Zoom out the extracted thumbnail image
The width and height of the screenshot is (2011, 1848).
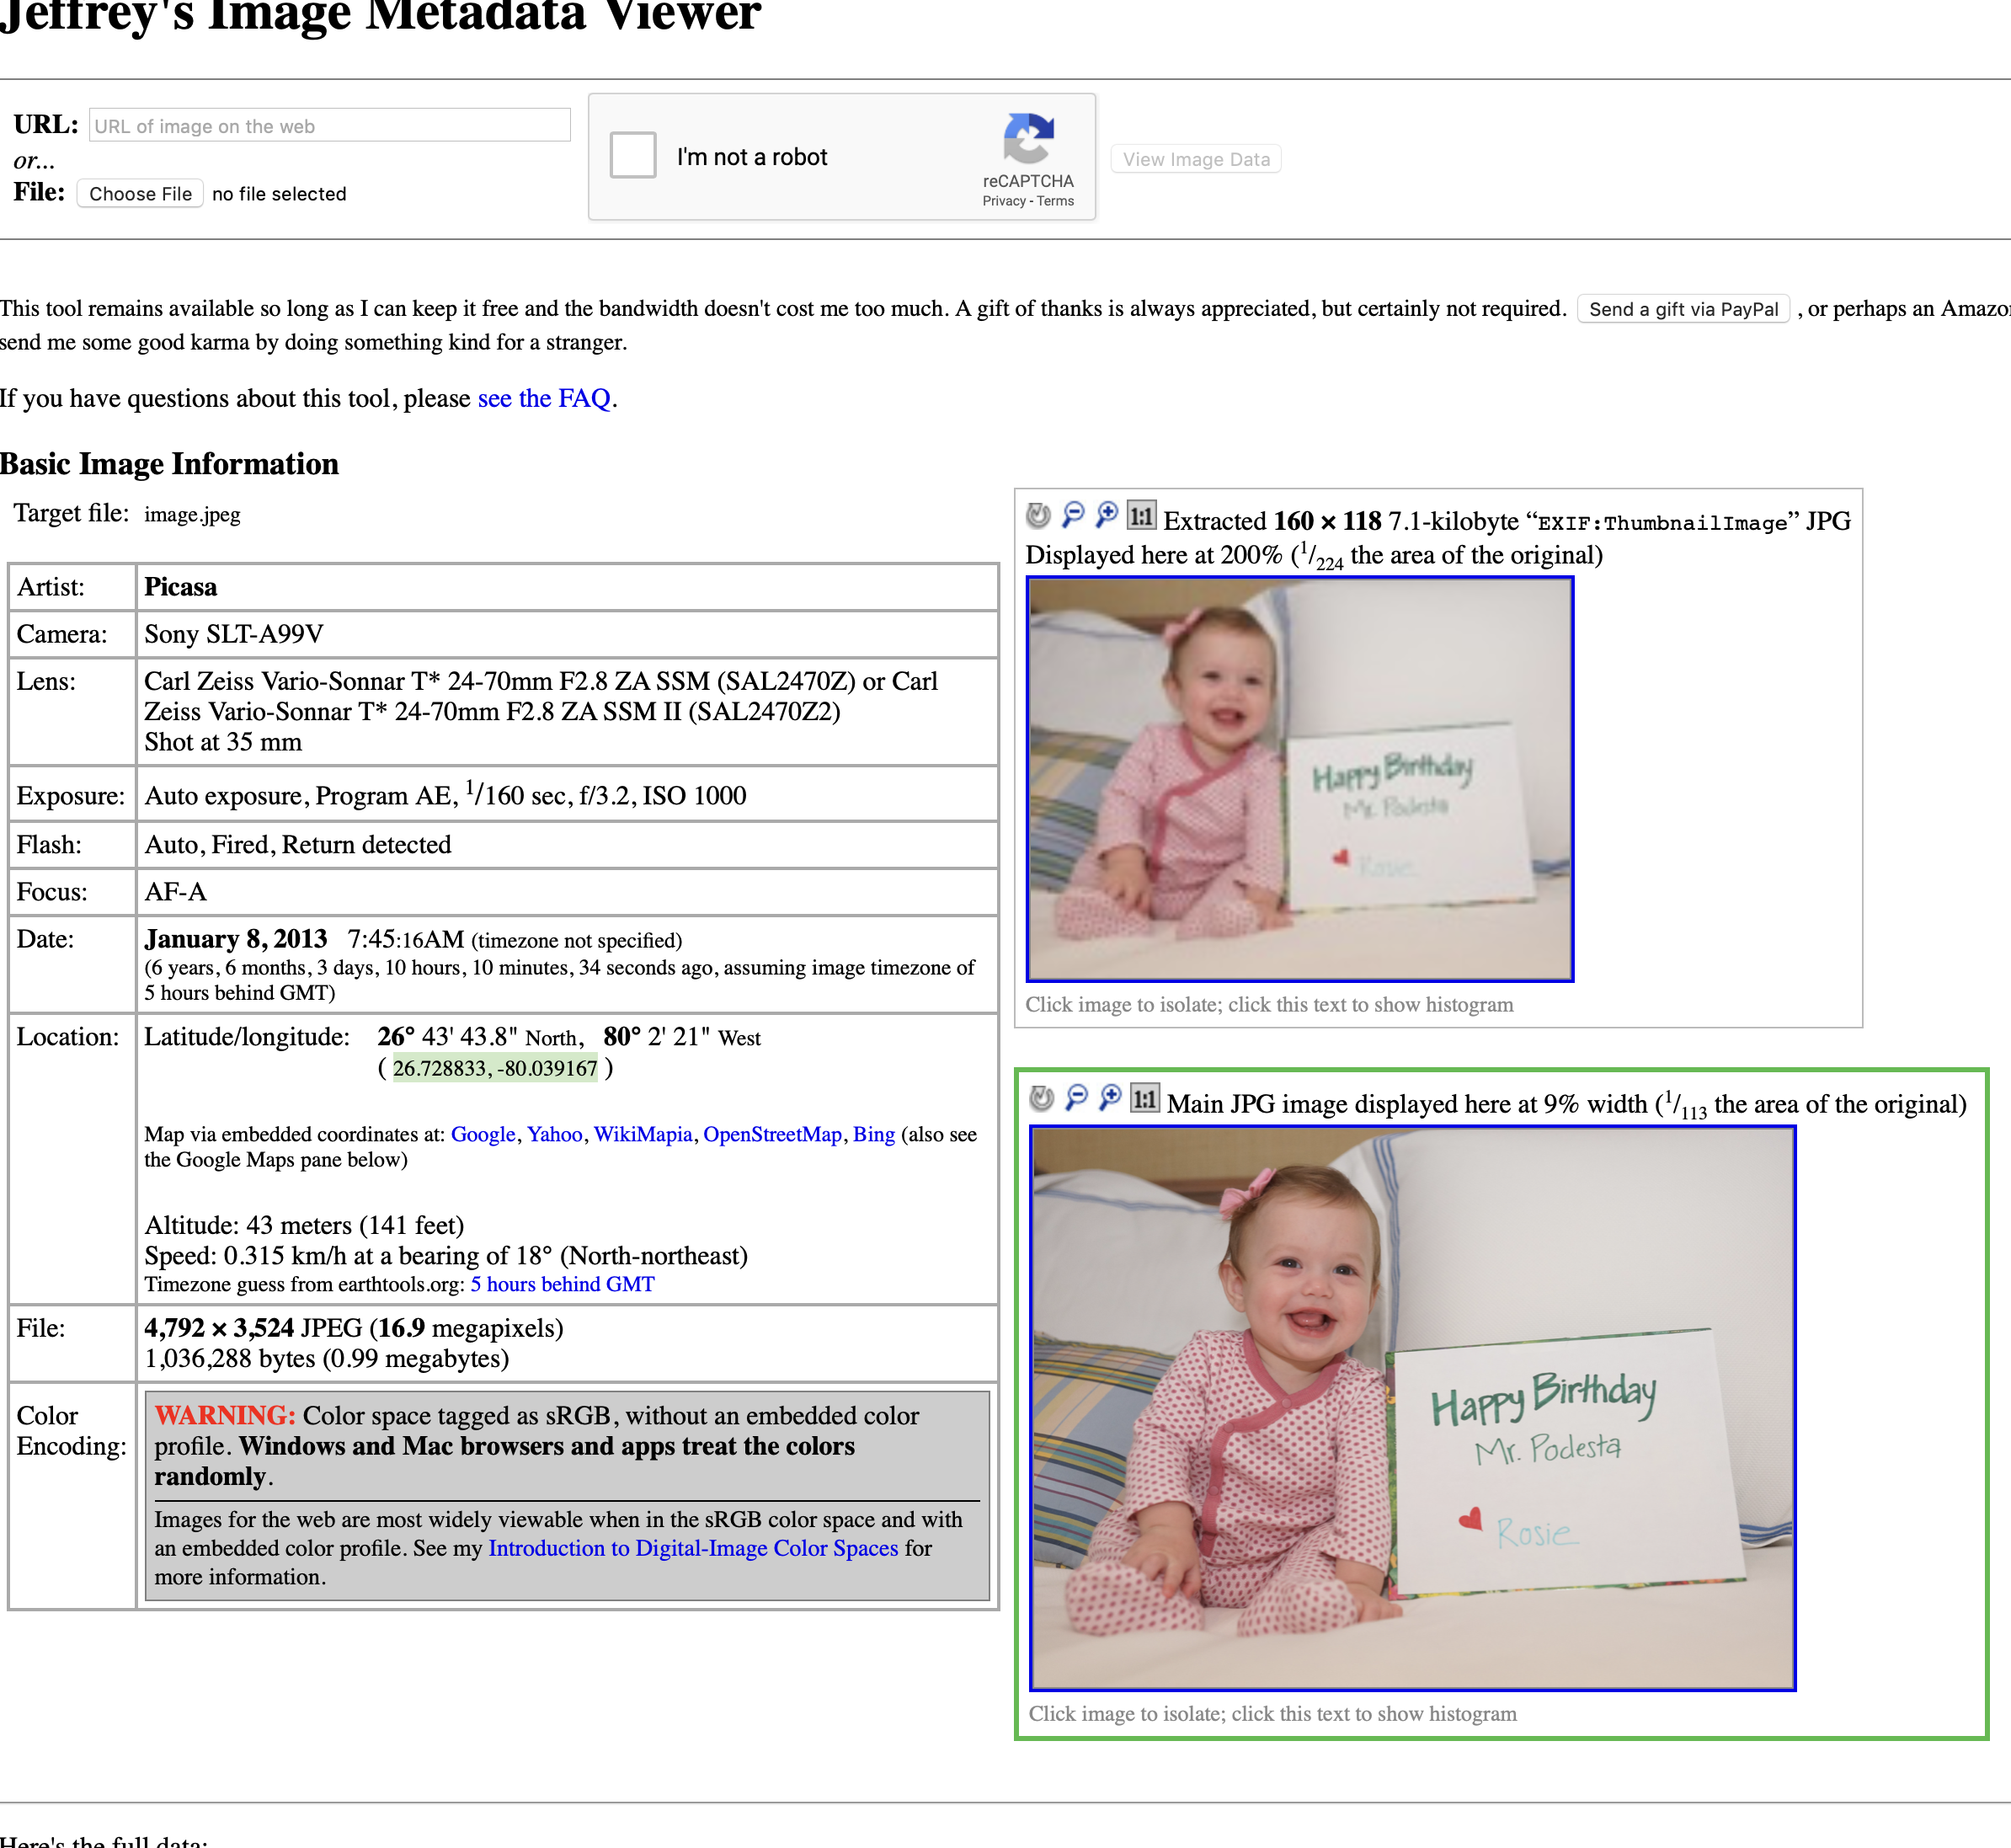[x=1073, y=515]
